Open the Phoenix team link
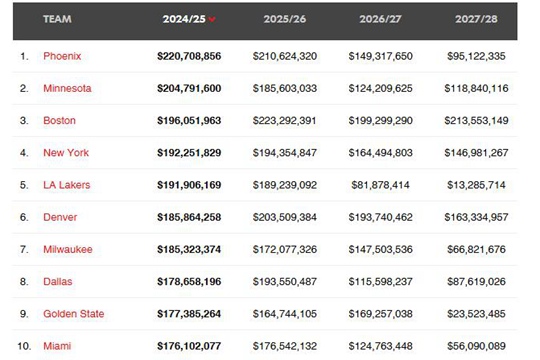Screen dimensions: 540x360 [62, 56]
